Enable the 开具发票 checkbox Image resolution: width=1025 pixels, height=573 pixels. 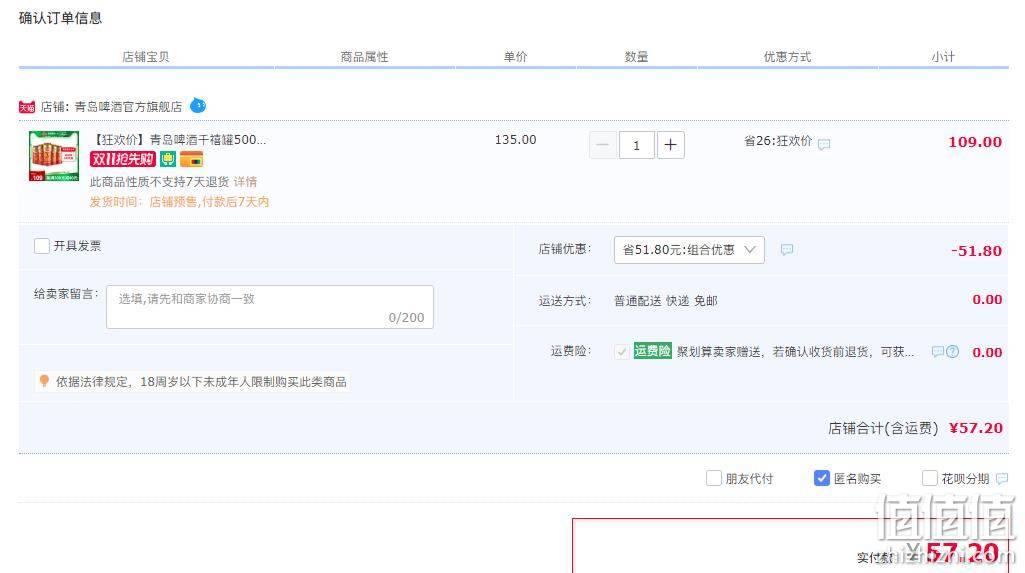[x=42, y=246]
